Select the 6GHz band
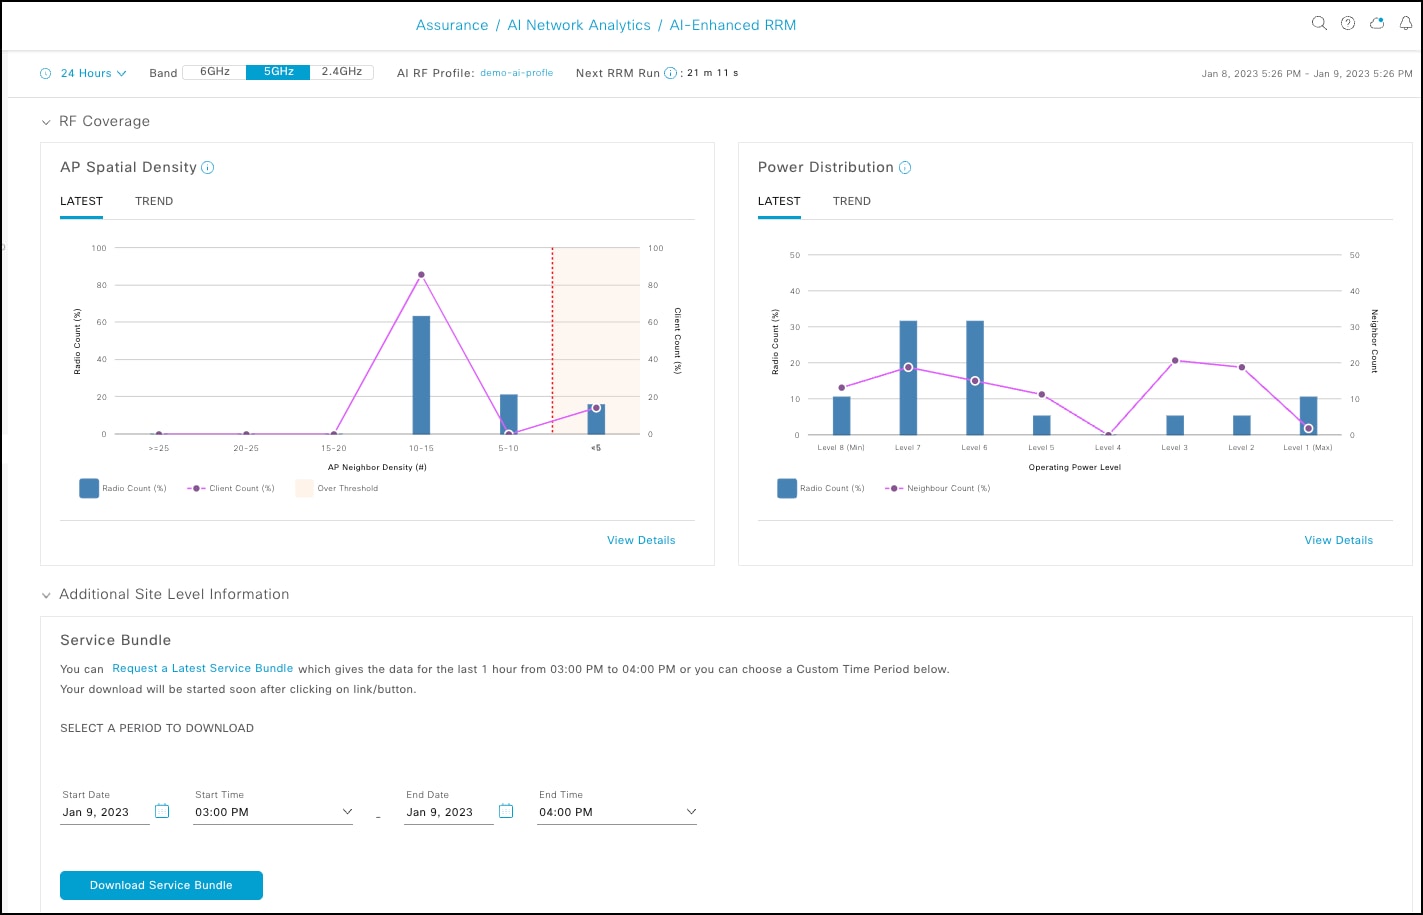 pos(214,72)
